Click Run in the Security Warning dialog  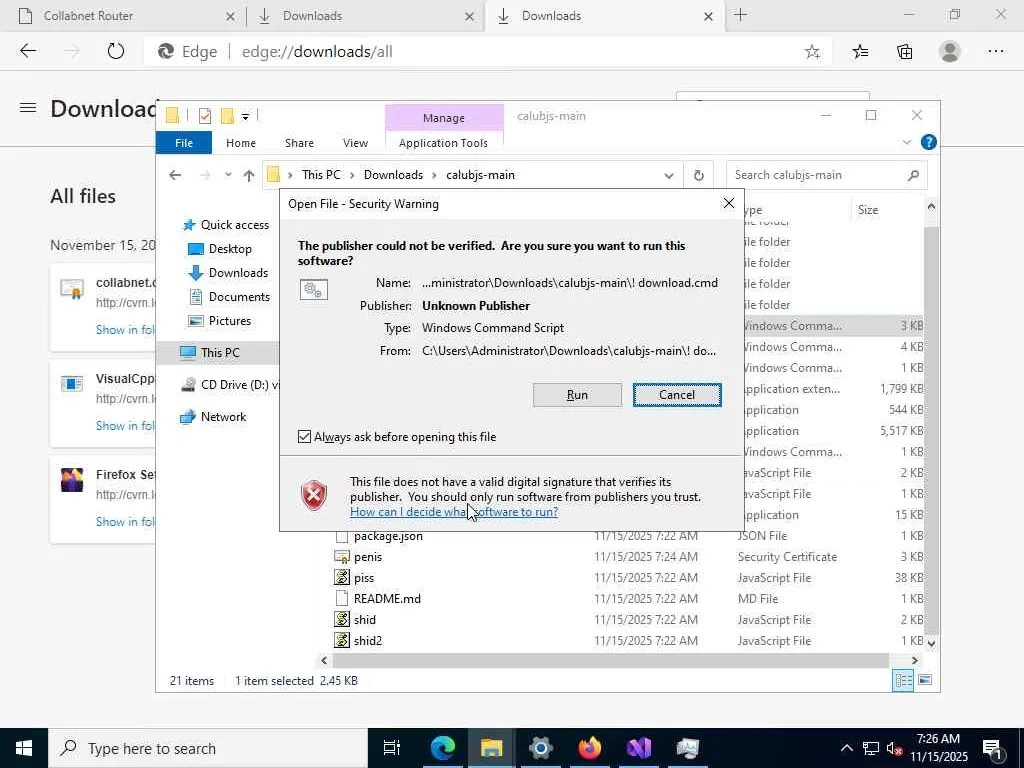tap(577, 394)
